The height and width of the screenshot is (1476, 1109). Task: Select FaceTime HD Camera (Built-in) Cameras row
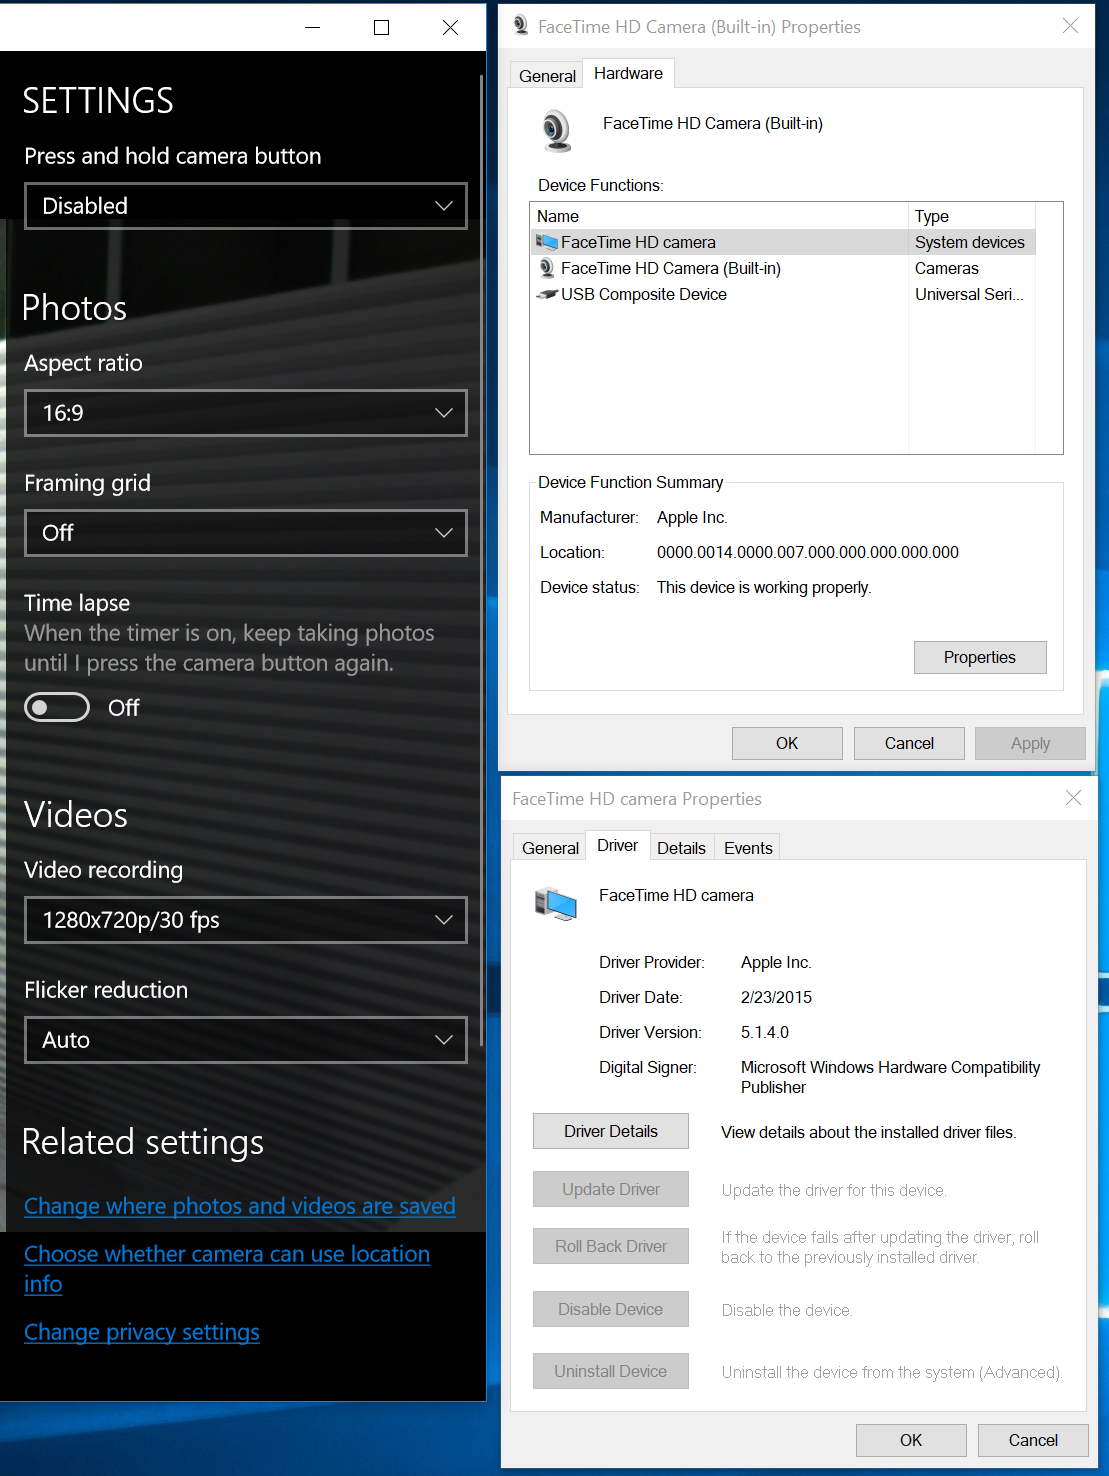(x=783, y=268)
